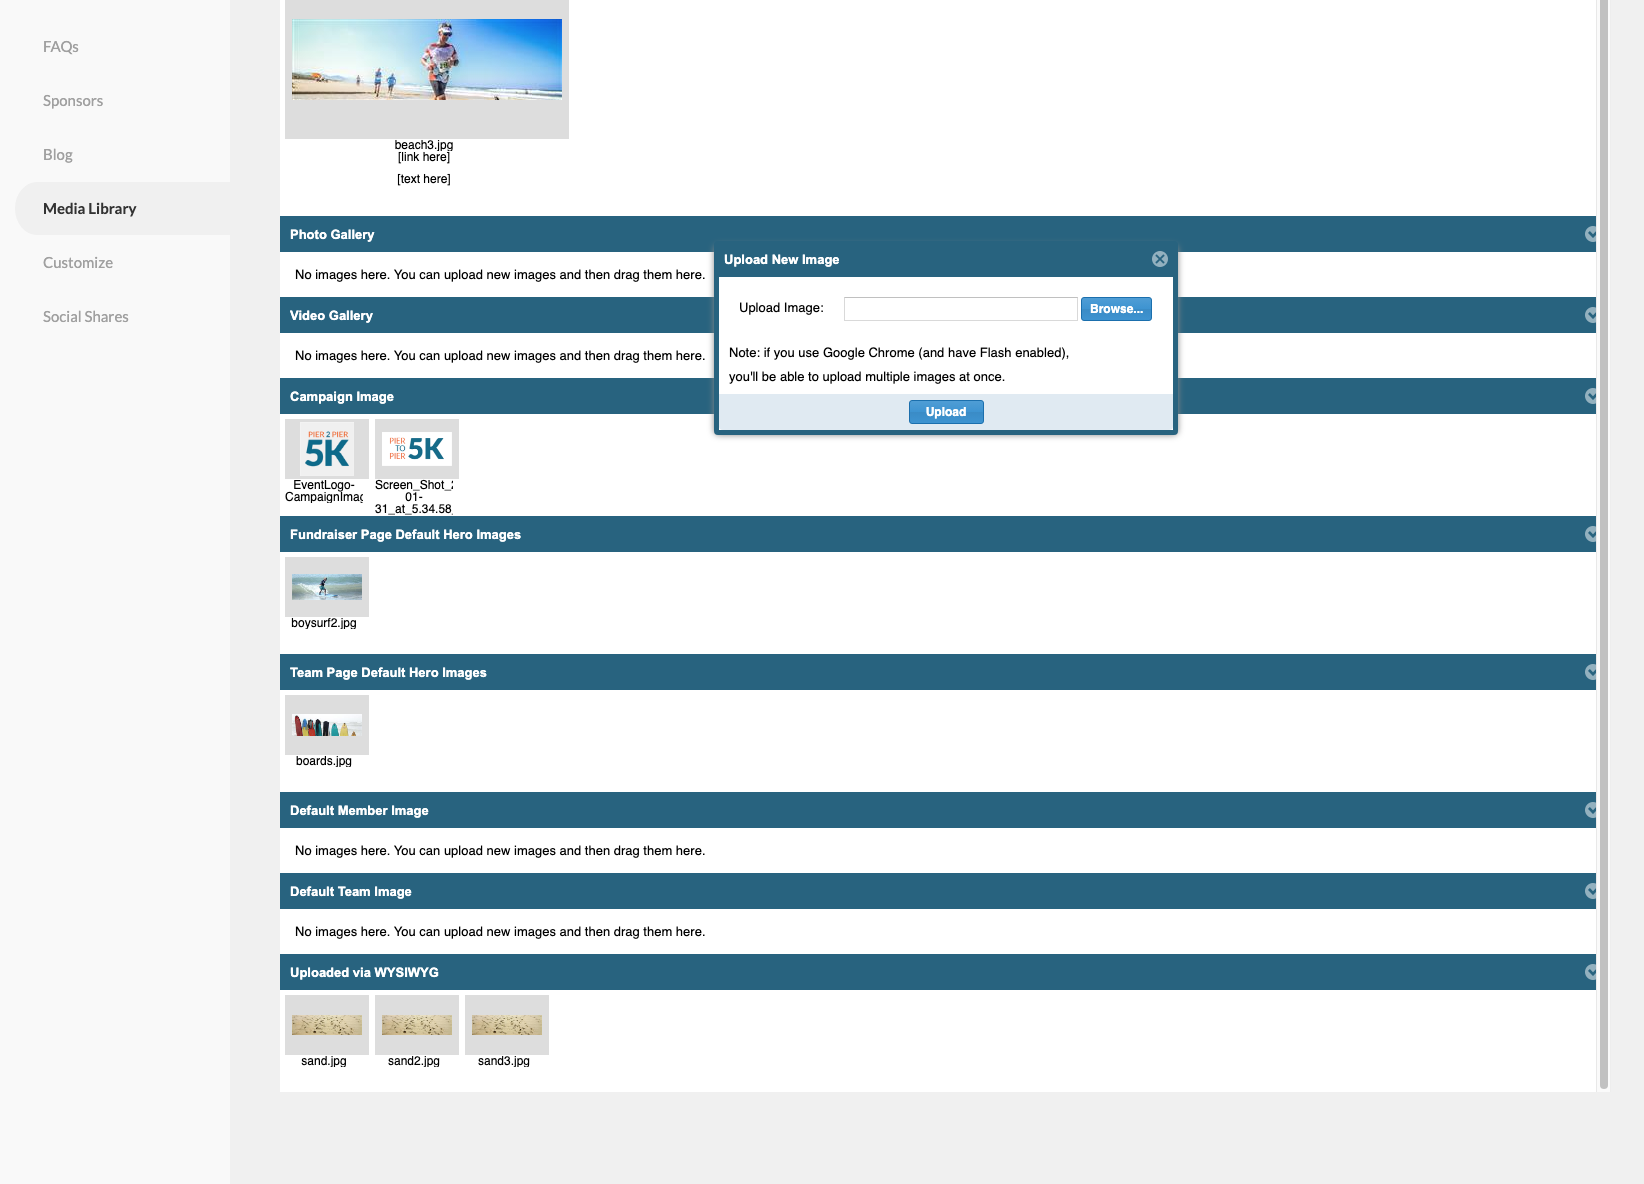This screenshot has height=1184, width=1644.
Task: Click the sand.jpg file name
Action: tap(324, 1061)
